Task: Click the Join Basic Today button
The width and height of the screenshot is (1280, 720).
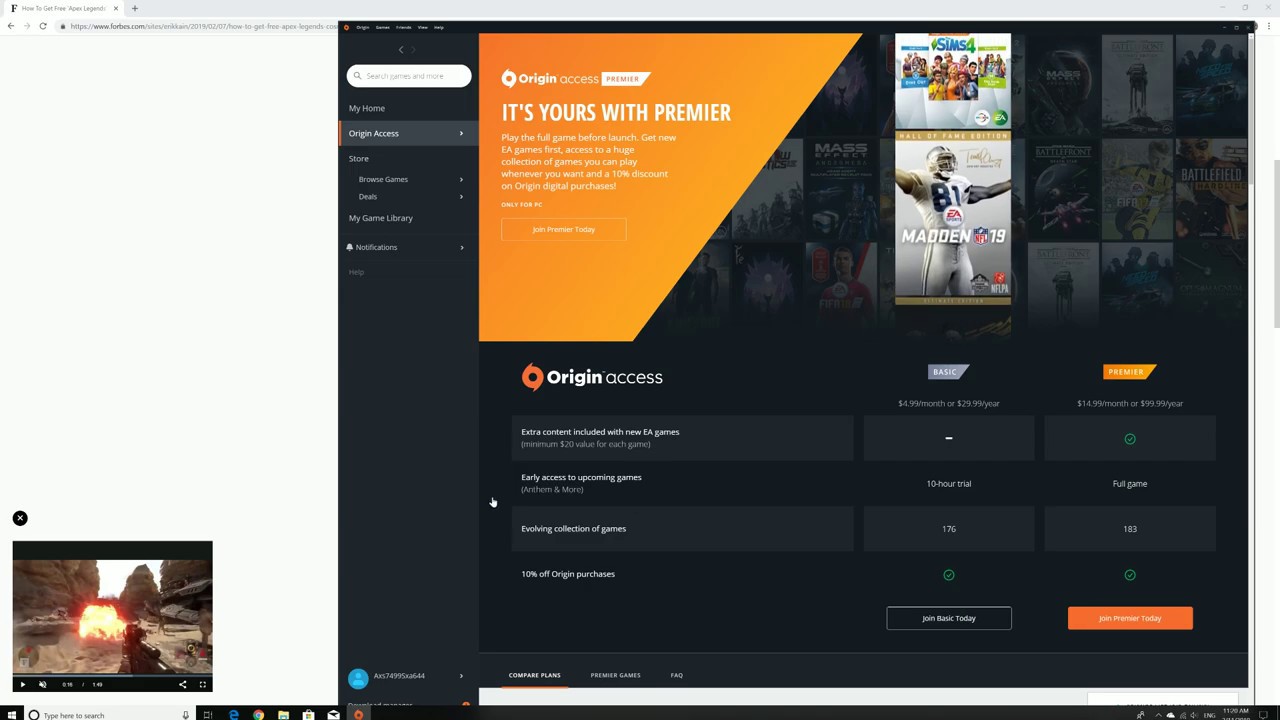Action: [x=949, y=618]
